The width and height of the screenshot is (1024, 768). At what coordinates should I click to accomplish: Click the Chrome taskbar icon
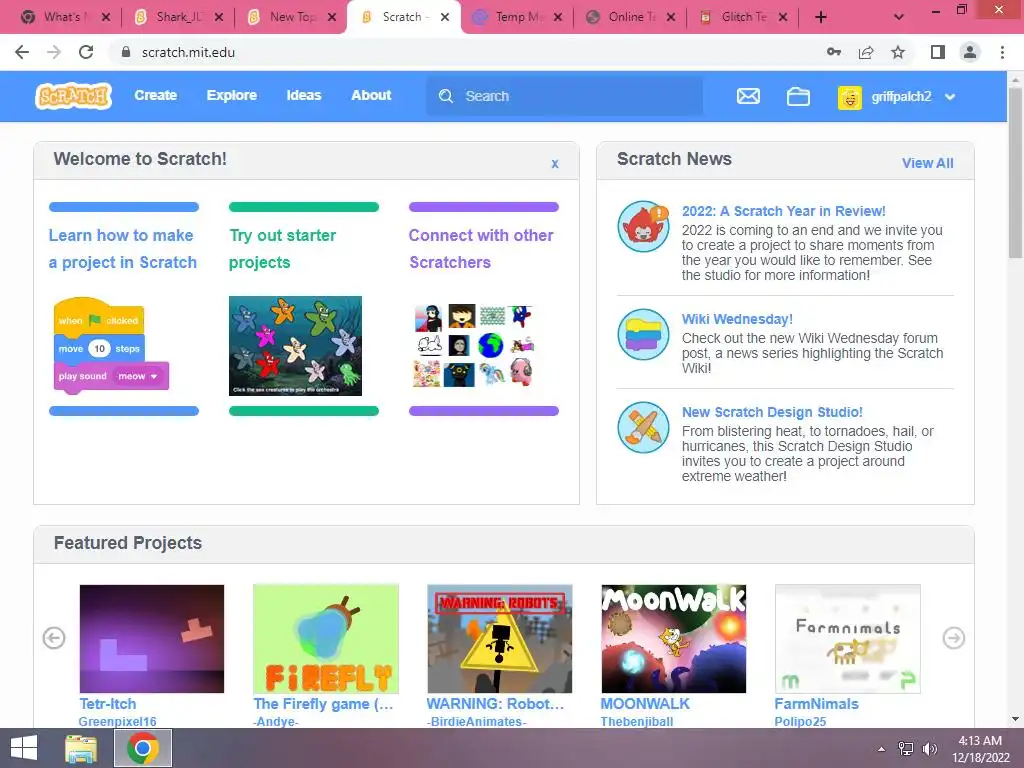pos(143,748)
